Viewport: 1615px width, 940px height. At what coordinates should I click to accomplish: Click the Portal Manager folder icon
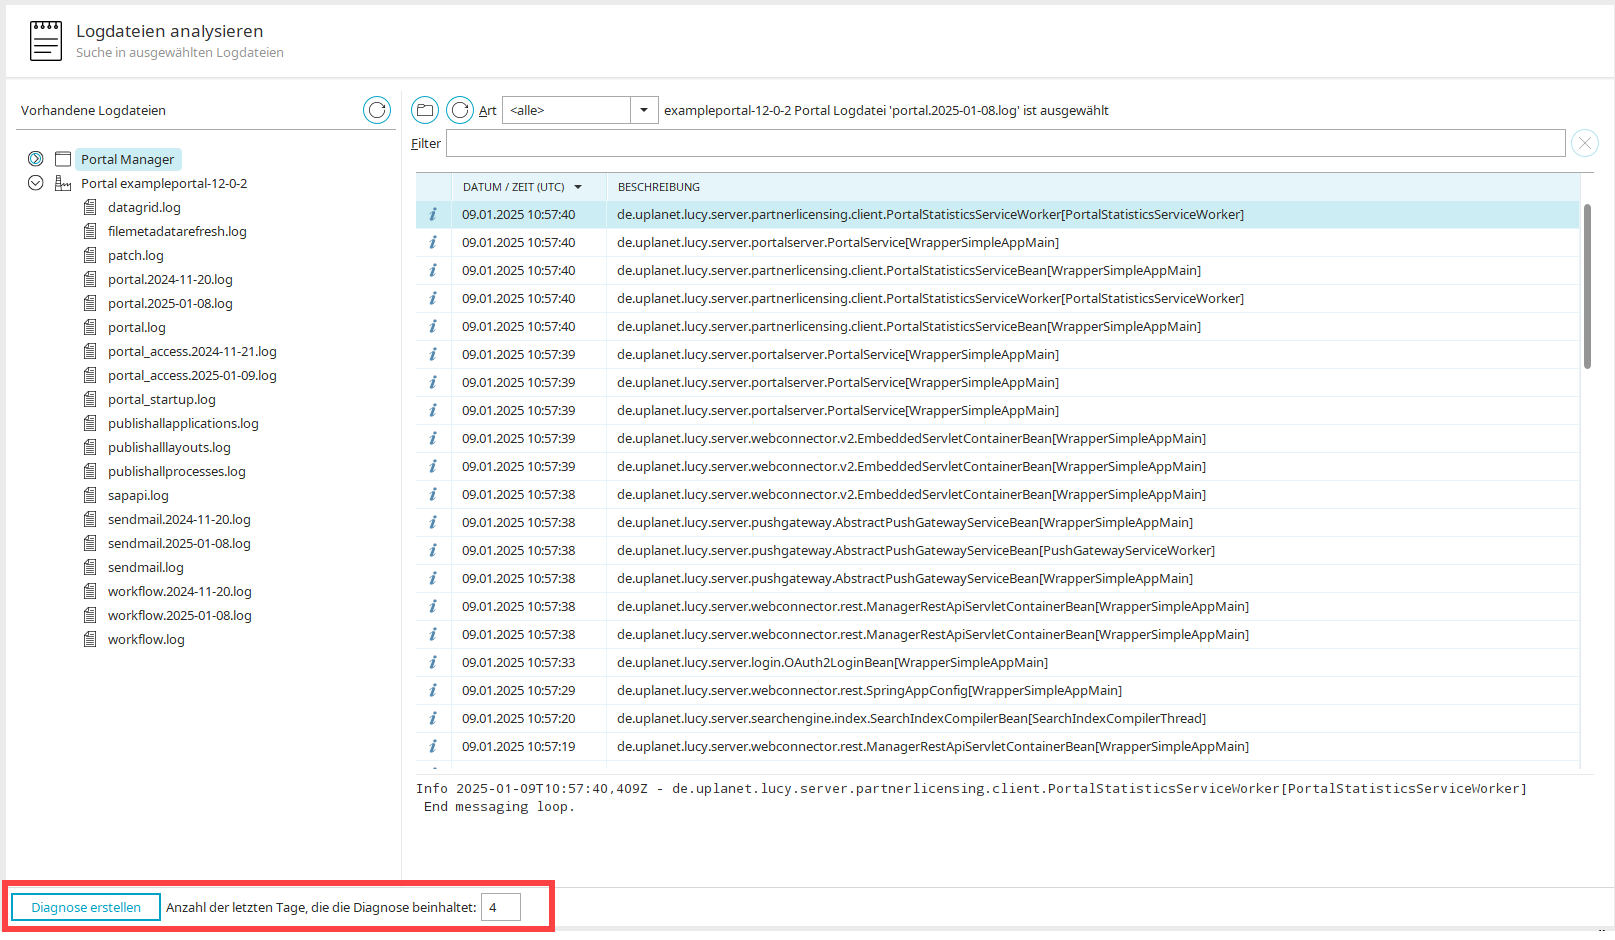coord(63,159)
